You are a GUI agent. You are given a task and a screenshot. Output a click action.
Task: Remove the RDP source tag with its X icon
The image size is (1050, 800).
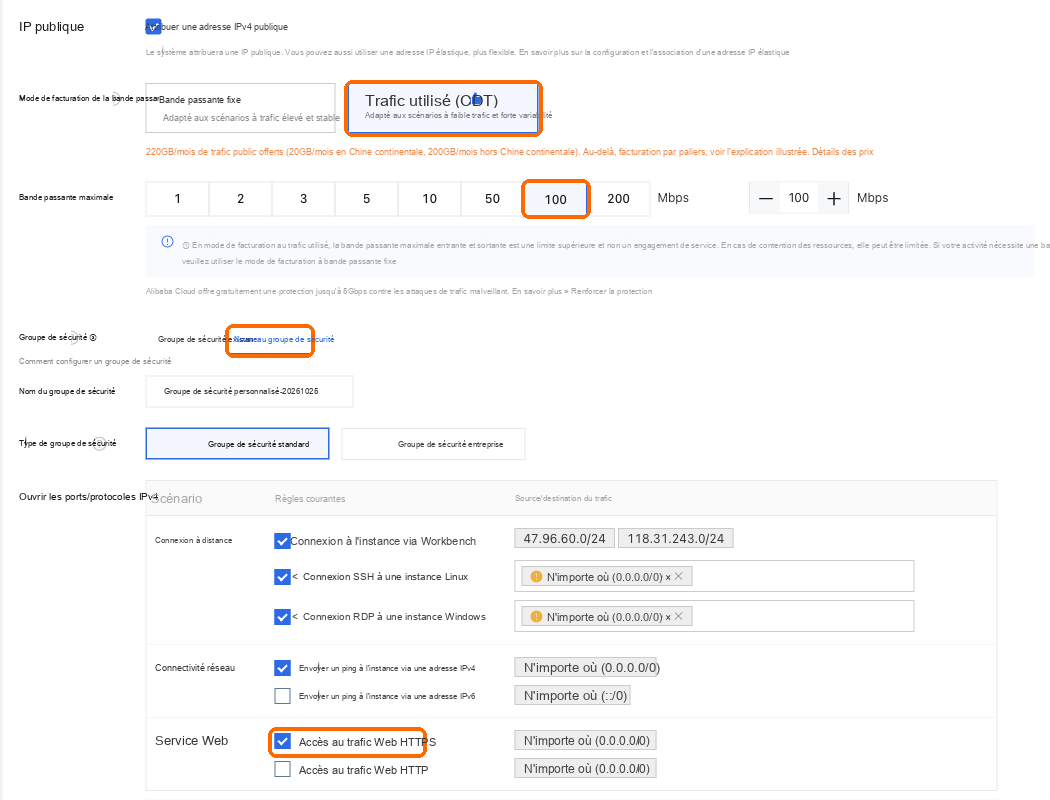click(x=678, y=617)
